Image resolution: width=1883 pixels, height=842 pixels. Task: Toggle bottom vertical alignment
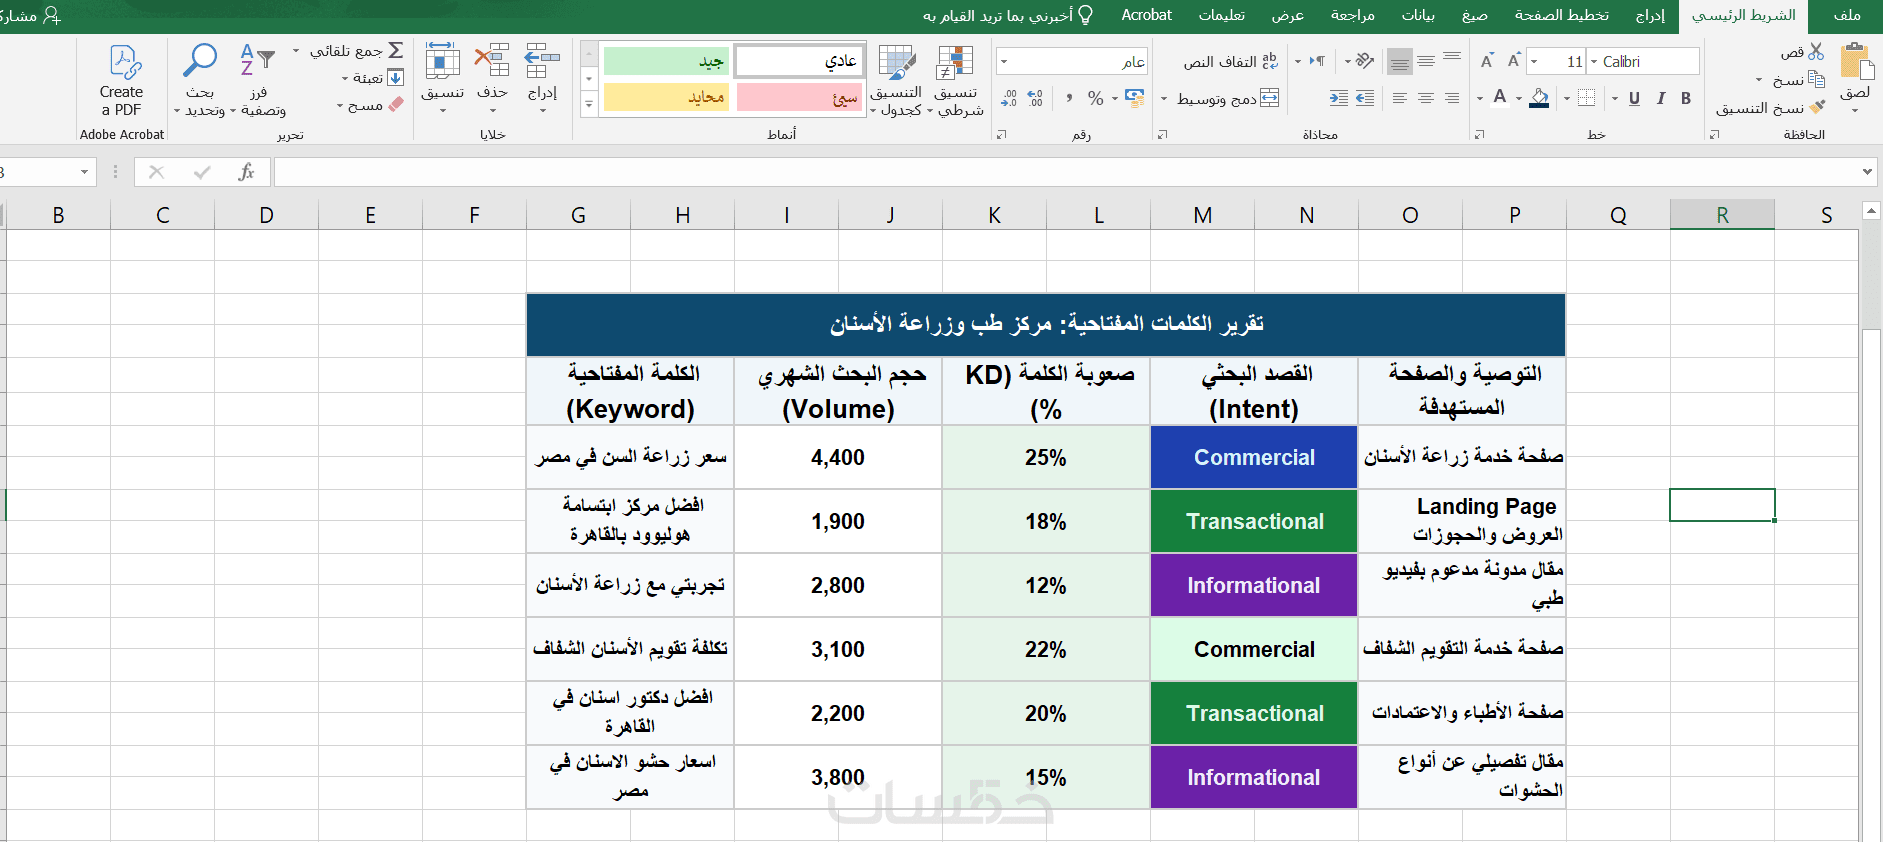tap(1400, 61)
